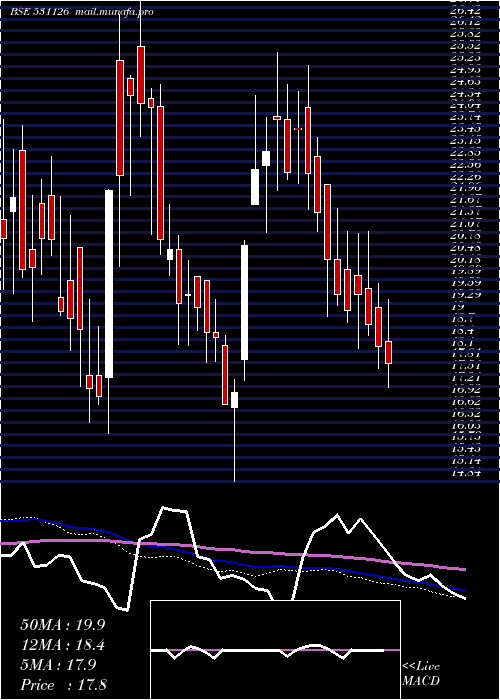Click the '24.34' price axis label
The height and width of the screenshot is (700, 500).
tap(466, 93)
